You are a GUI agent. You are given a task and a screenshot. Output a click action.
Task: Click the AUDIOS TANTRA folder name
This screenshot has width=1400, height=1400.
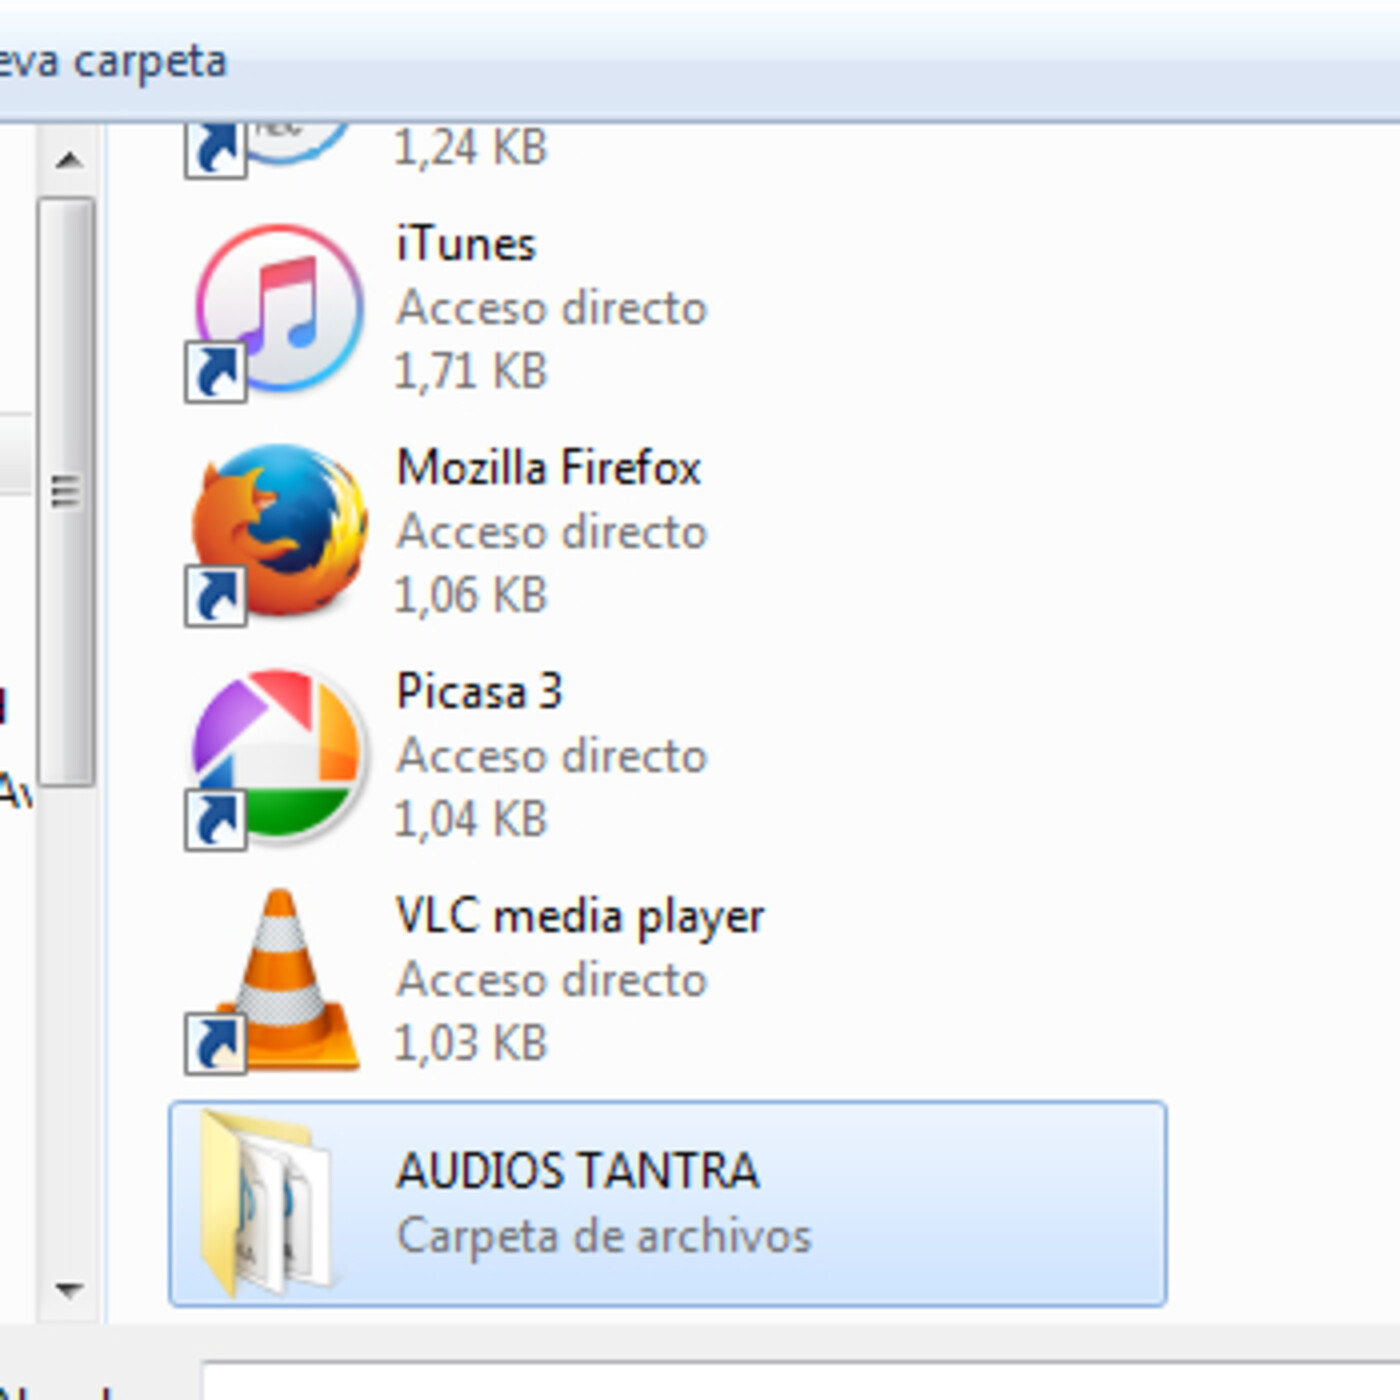click(x=578, y=1171)
